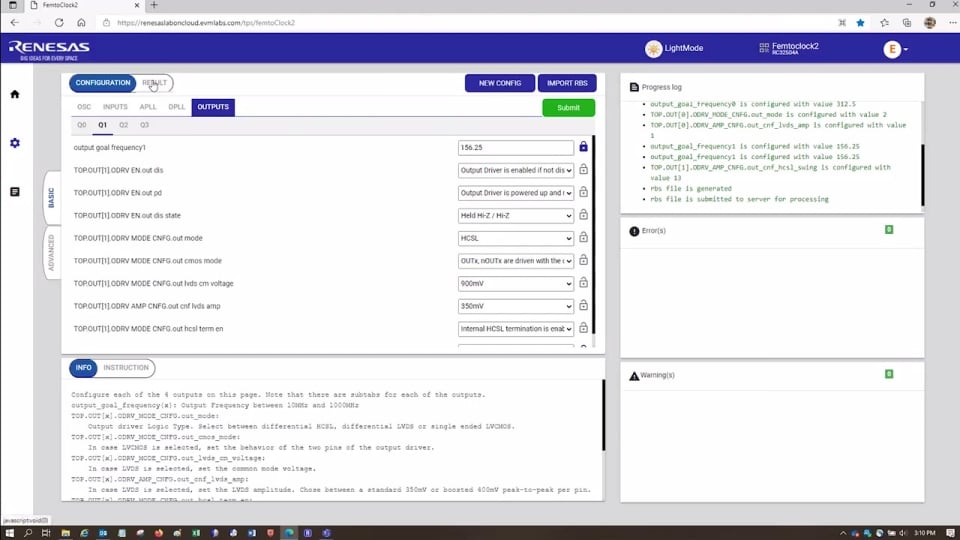Open the Home sidebar icon
This screenshot has height=540, width=960.
15,94
